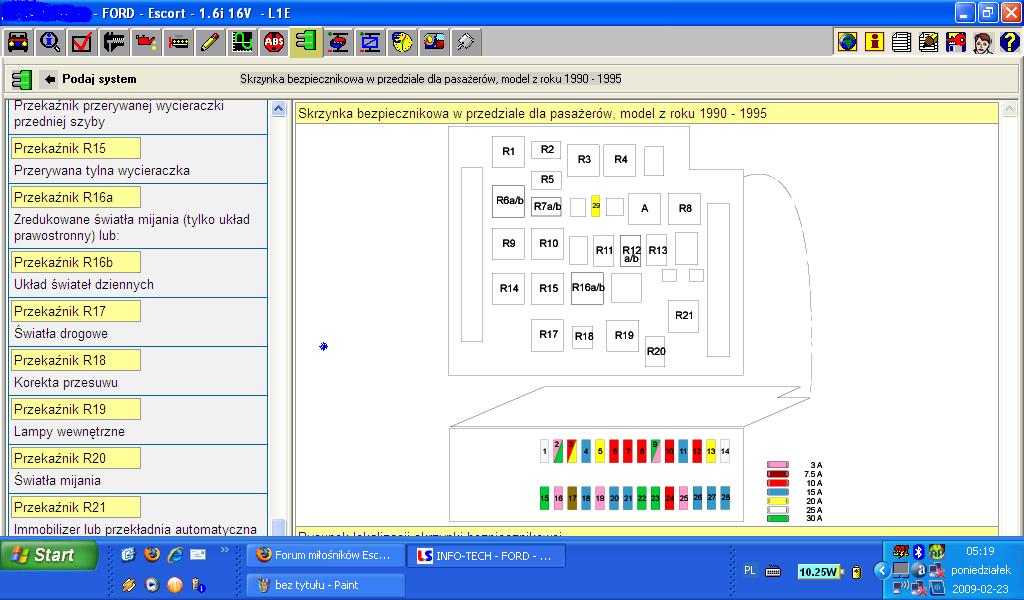This screenshot has height=600, width=1024.
Task: Open the ABS system section
Action: coord(274,42)
